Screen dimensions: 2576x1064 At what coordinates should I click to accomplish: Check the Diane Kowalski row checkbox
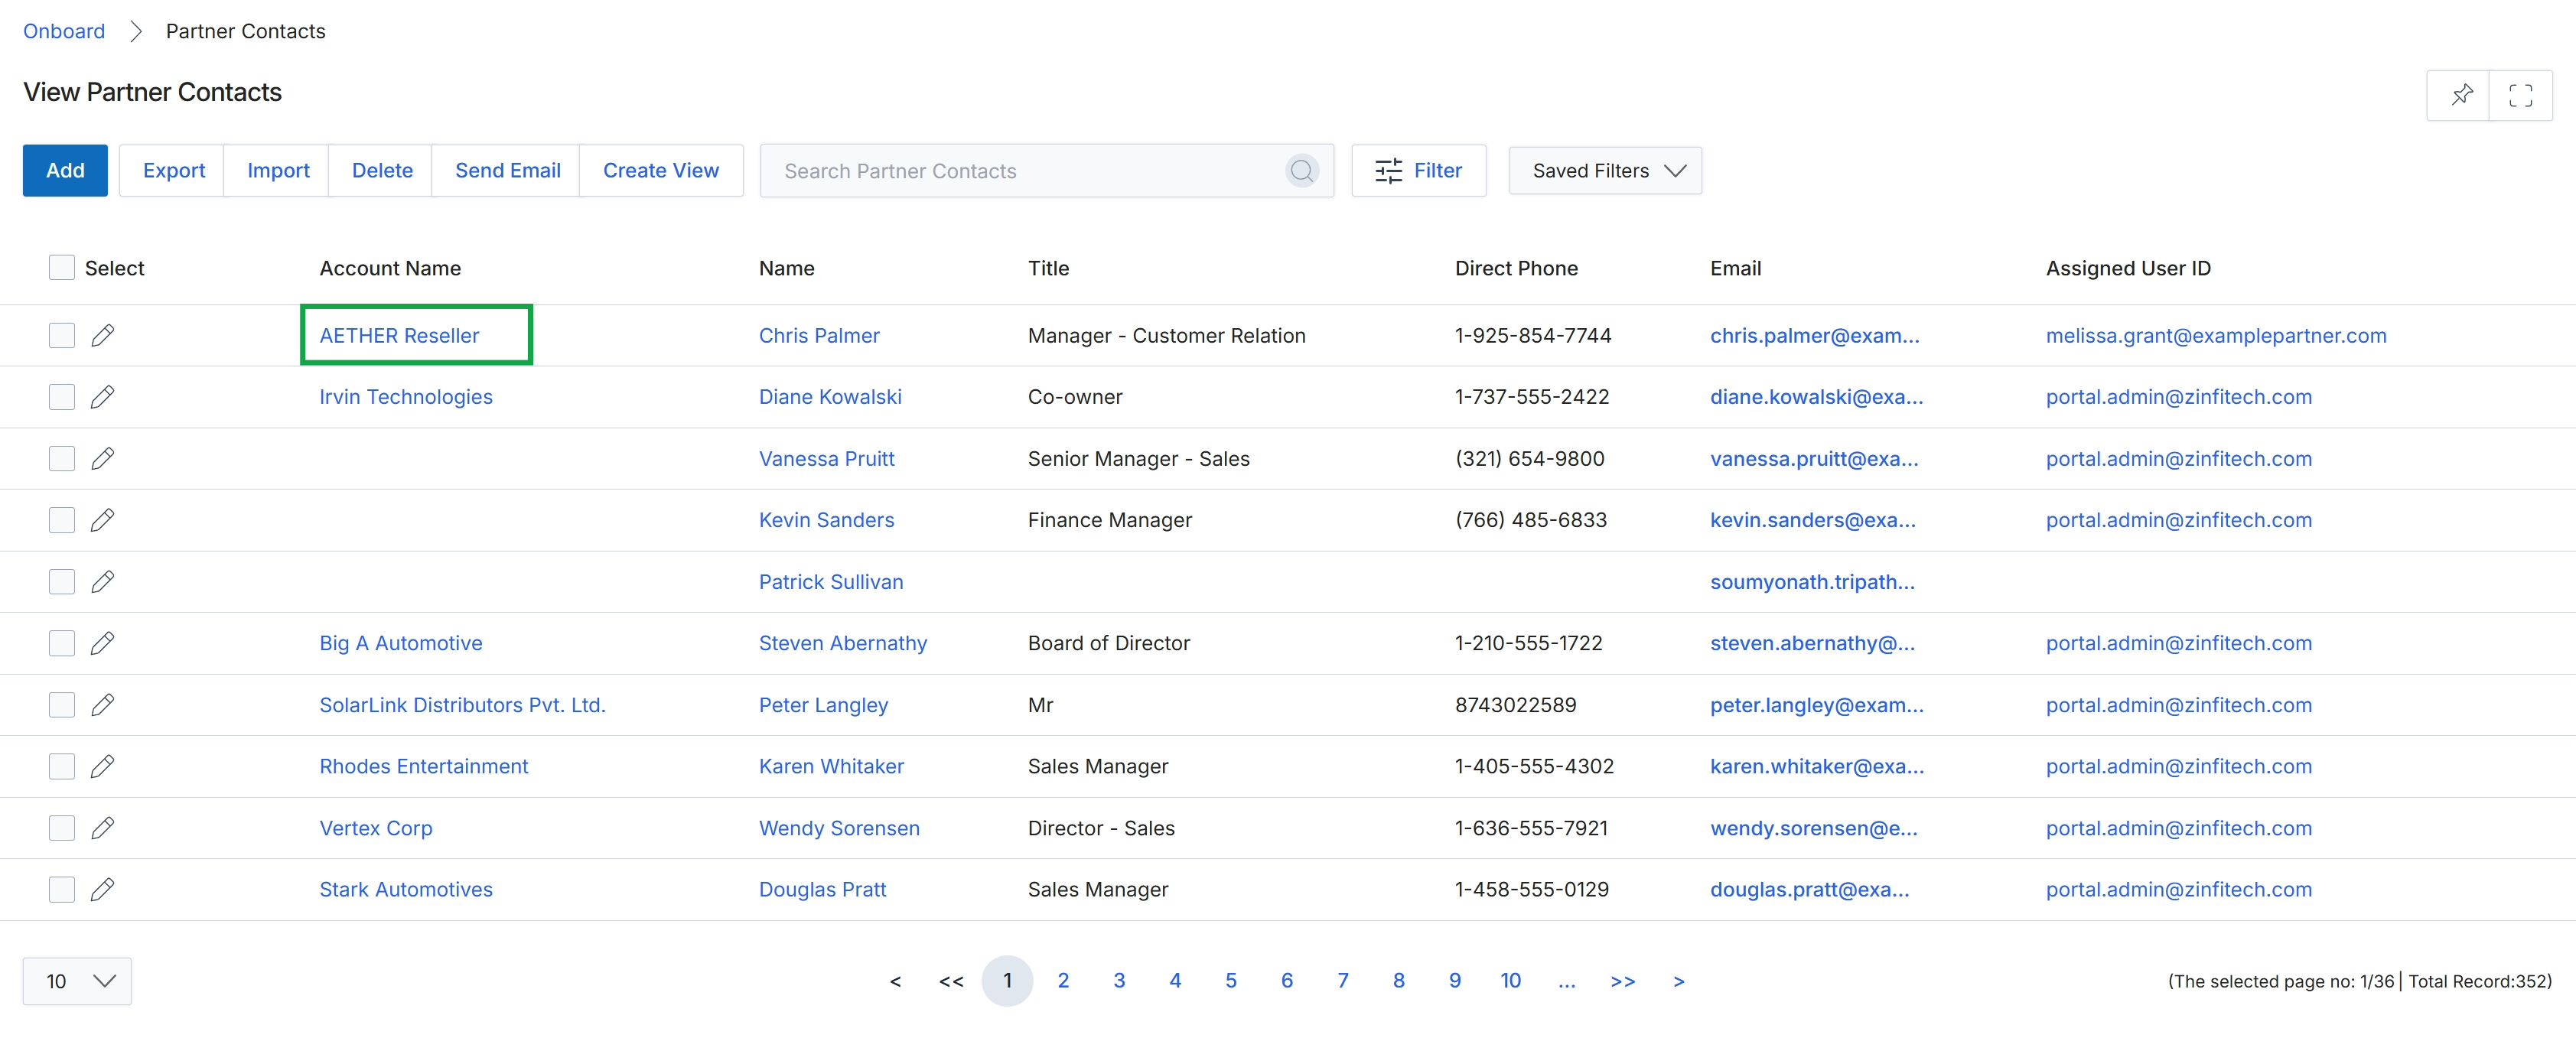coord(62,397)
